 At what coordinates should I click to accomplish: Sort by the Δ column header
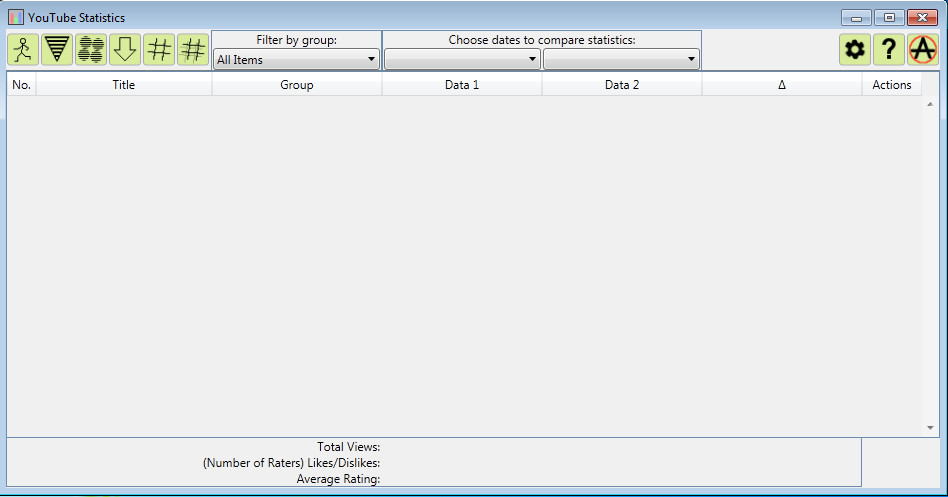click(782, 85)
